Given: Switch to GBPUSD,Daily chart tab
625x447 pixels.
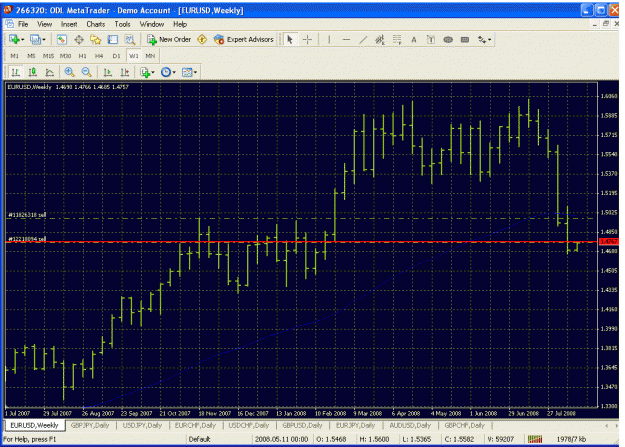Looking at the screenshot, I should [302, 425].
